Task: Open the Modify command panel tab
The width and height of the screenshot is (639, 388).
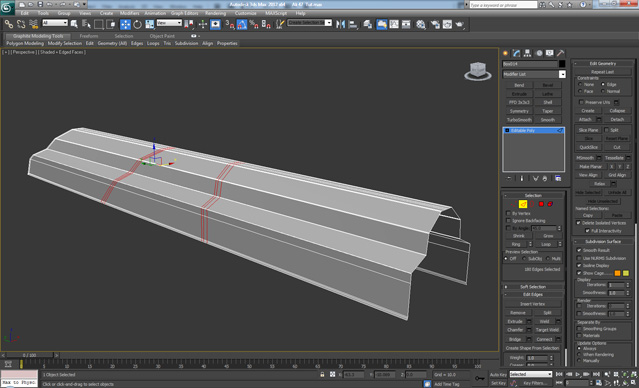Action: (517, 53)
